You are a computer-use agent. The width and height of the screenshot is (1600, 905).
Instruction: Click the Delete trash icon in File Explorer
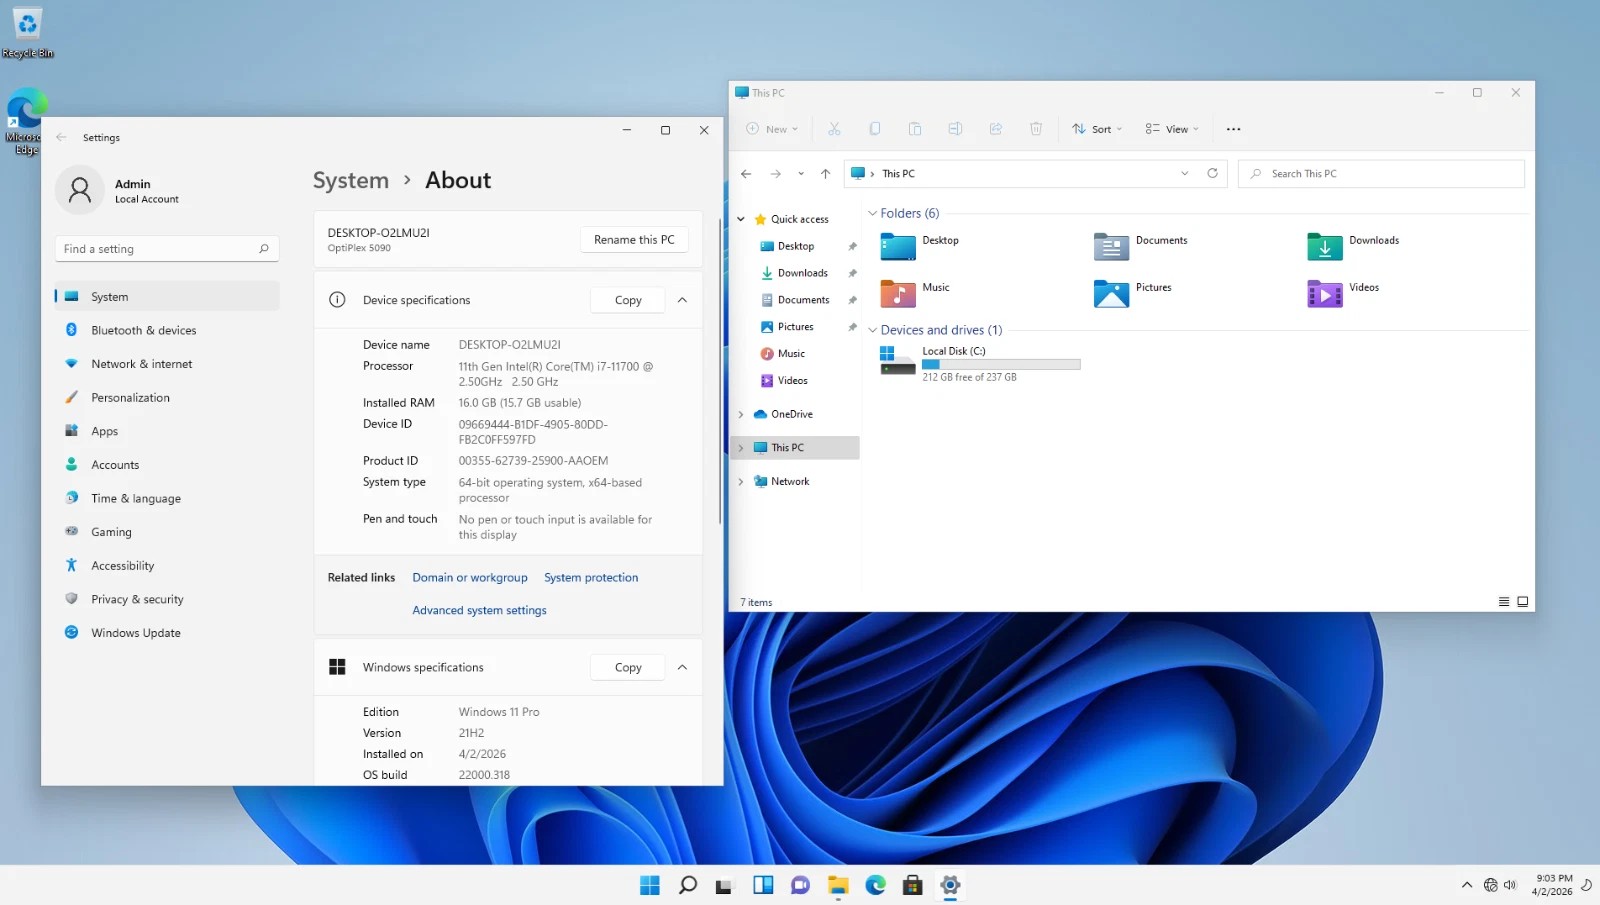pos(1036,129)
